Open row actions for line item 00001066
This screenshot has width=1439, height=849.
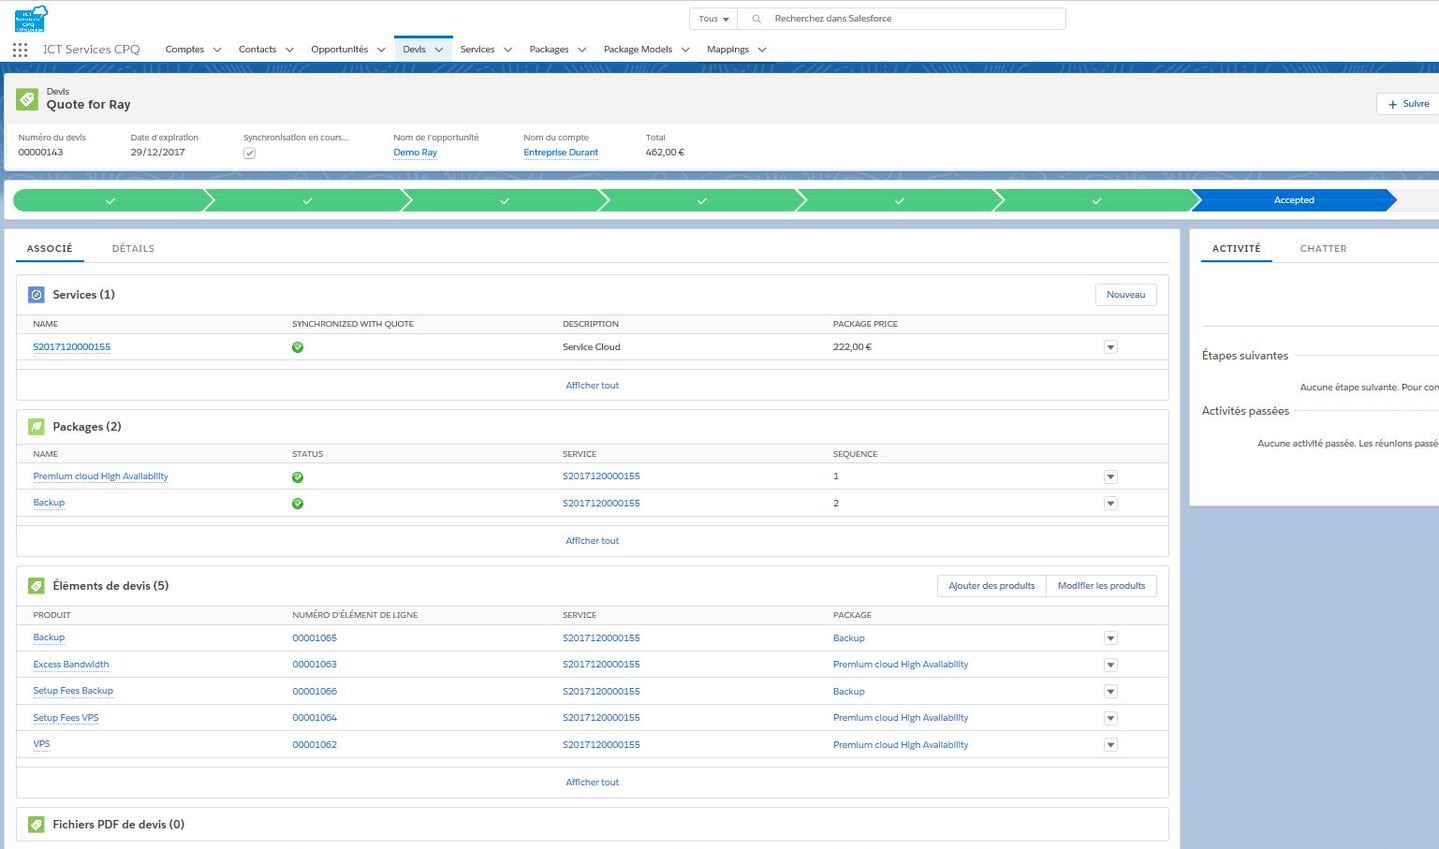[x=1110, y=691]
